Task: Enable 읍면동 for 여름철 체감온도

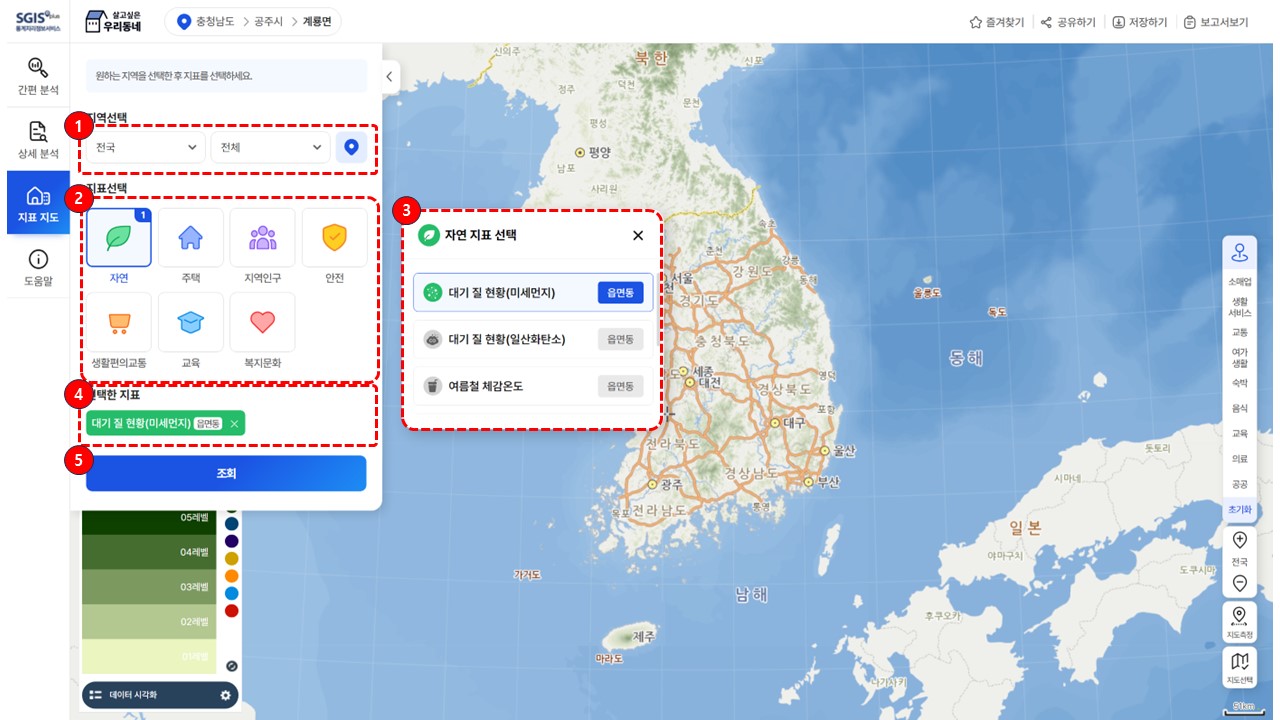Action: click(620, 385)
